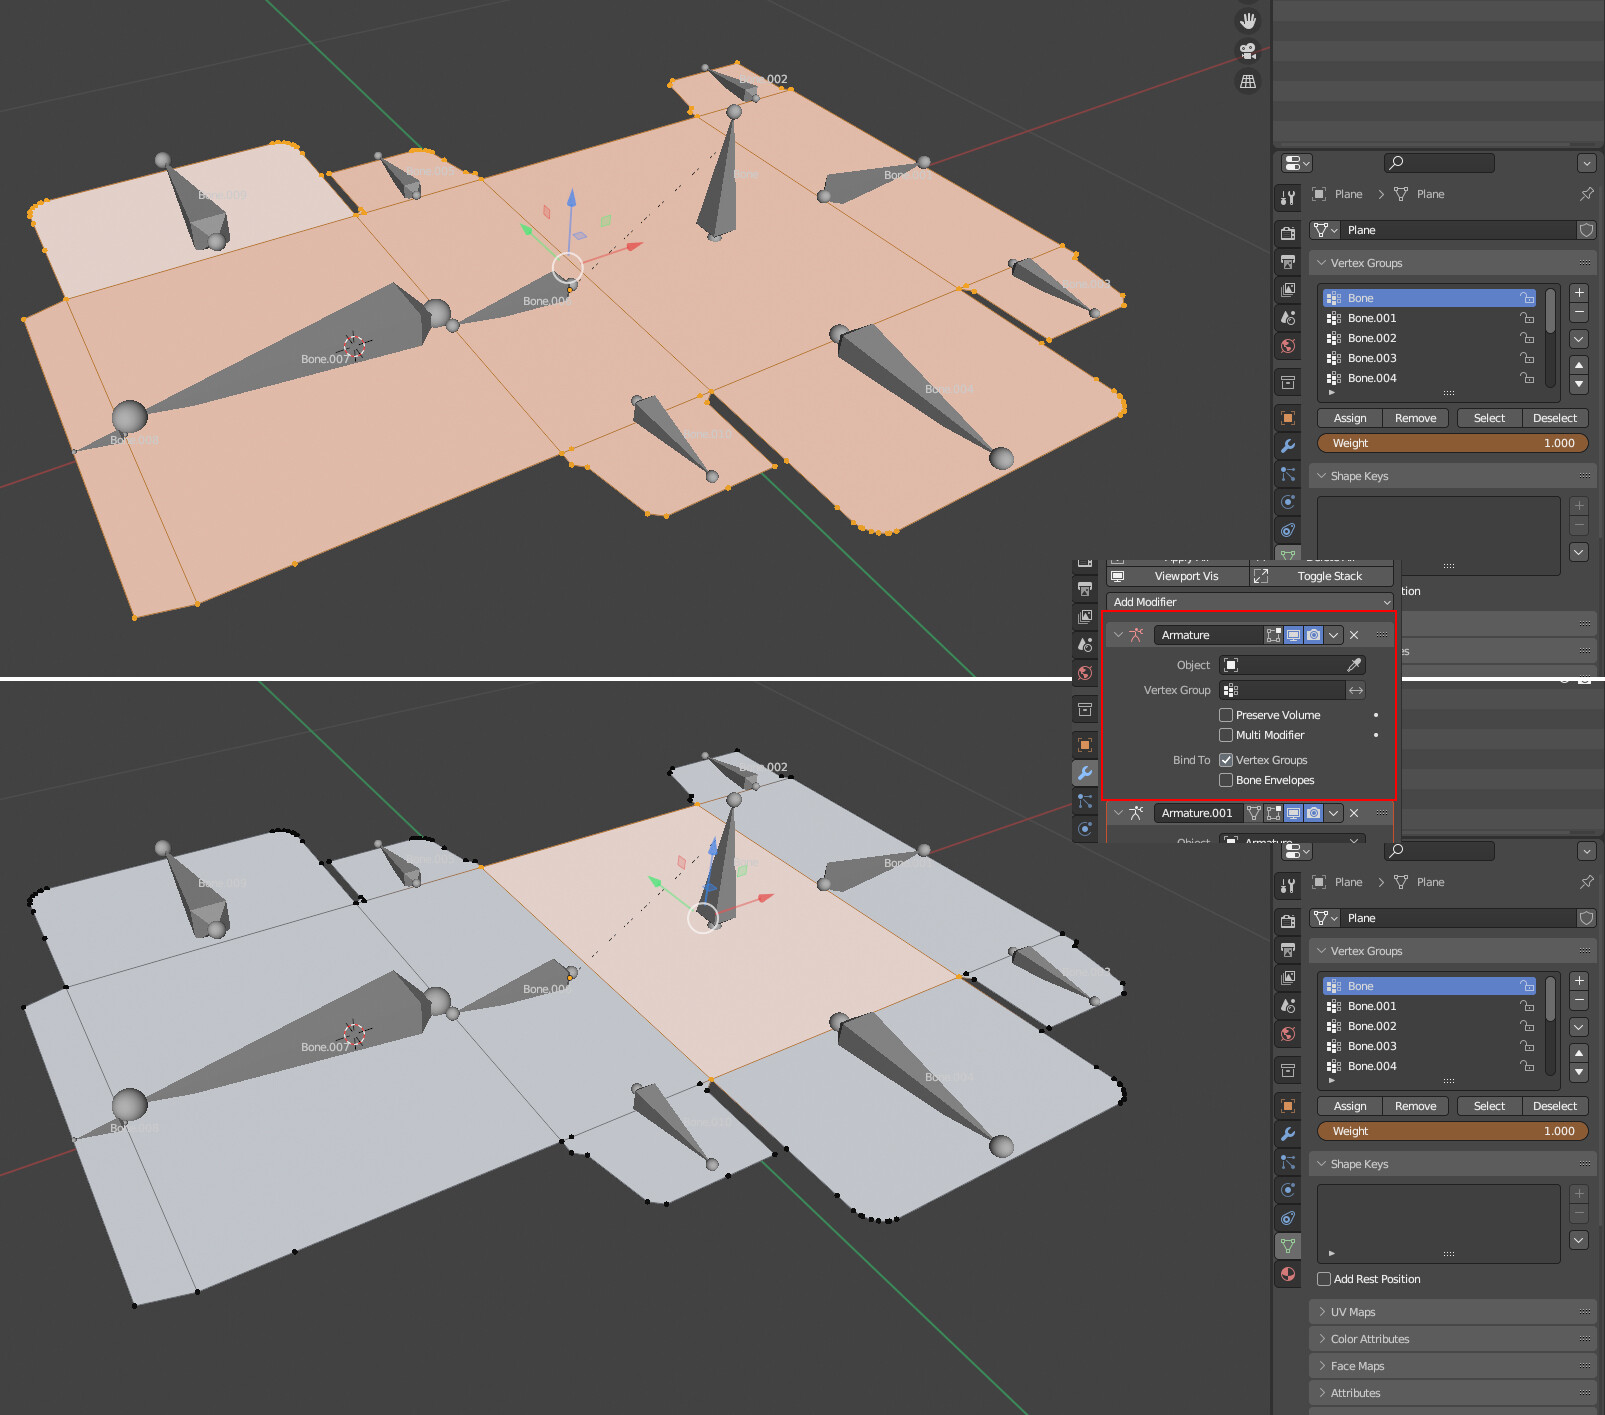1605x1415 pixels.
Task: Open Render properties tab in upper panel
Action: click(1288, 233)
